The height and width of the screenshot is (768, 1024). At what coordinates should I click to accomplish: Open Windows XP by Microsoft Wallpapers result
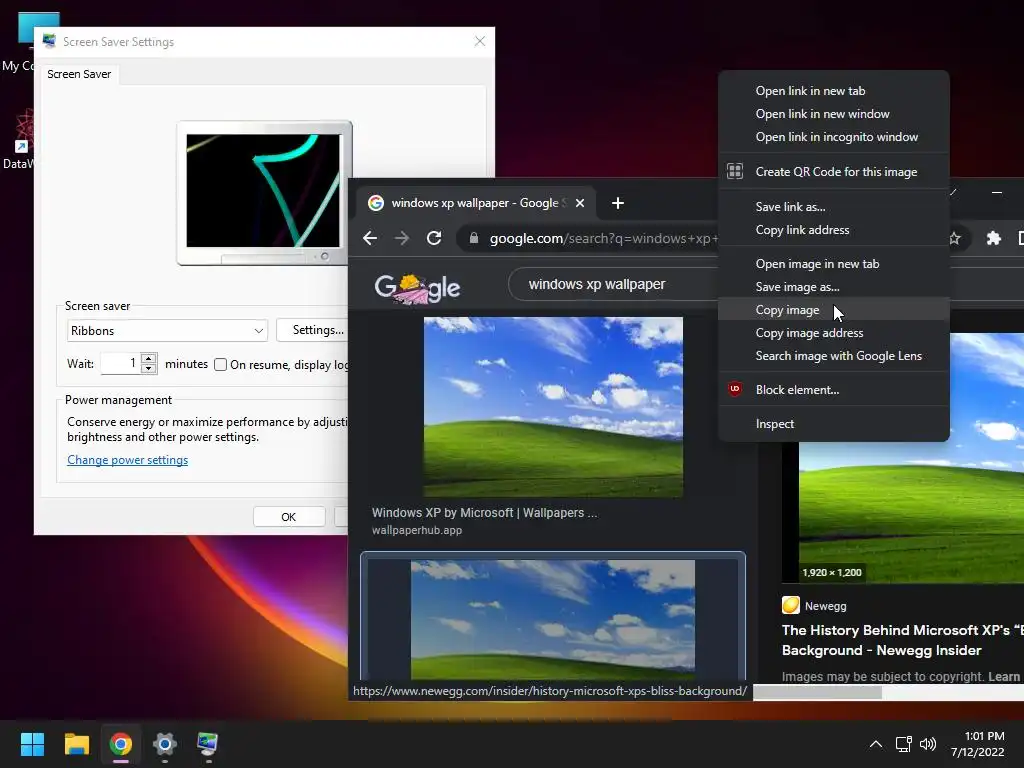pos(484,513)
